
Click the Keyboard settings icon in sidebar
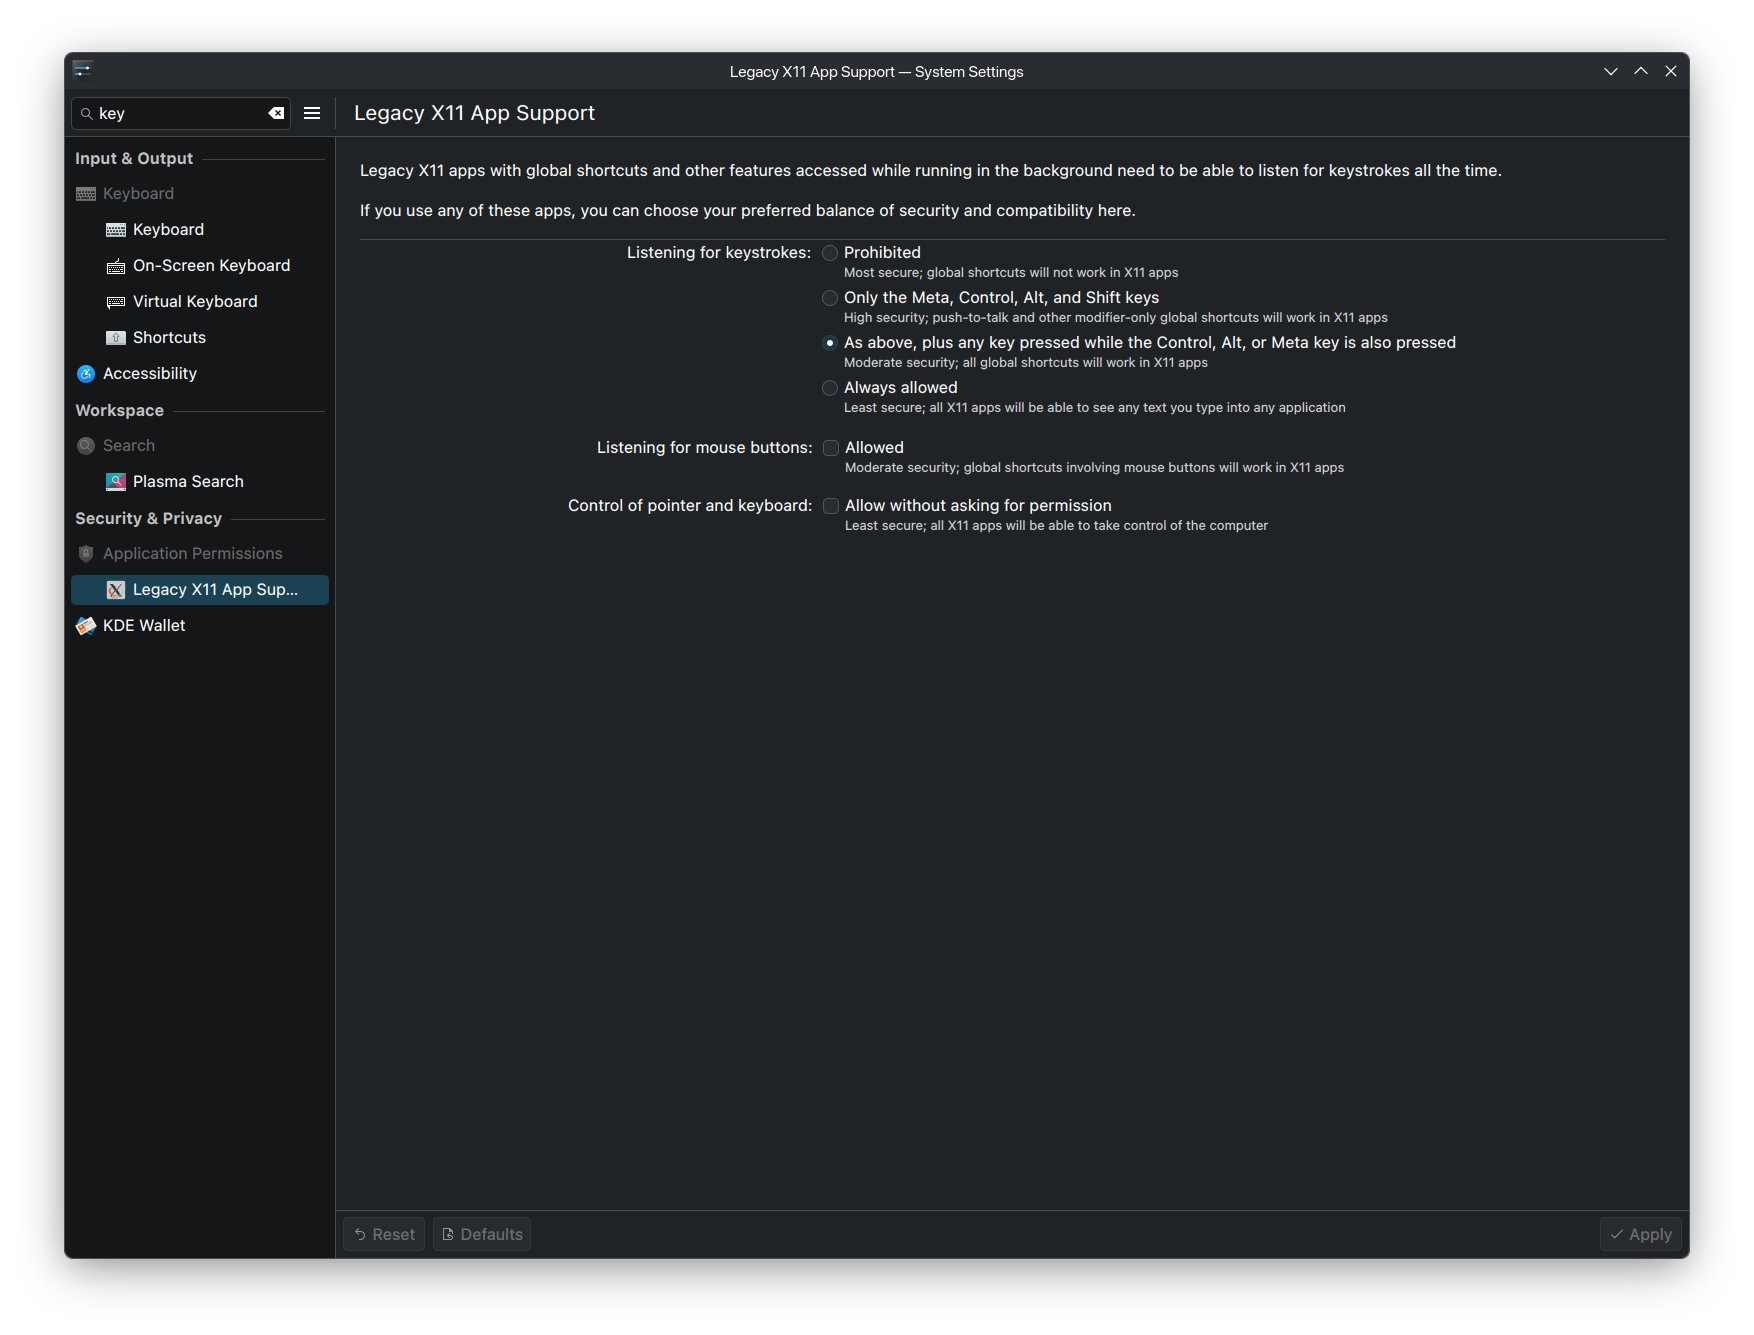click(x=116, y=230)
